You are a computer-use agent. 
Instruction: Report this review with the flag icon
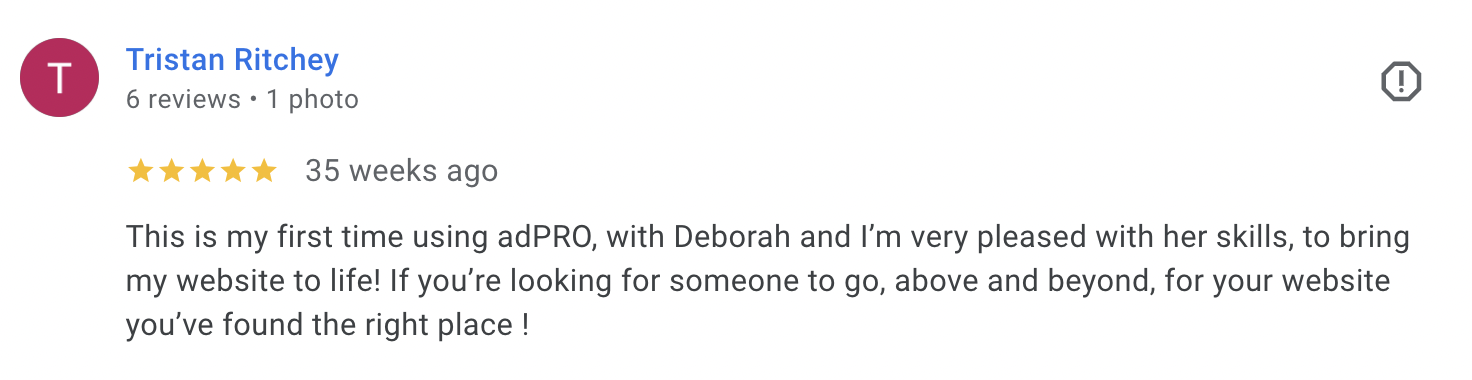pos(1401,81)
